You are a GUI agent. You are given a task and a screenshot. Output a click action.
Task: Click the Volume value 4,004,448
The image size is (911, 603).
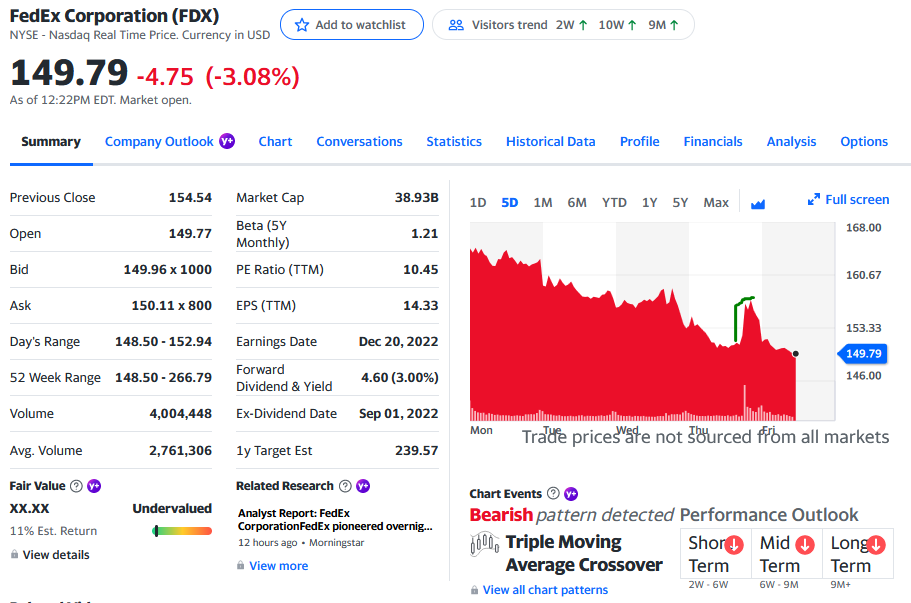point(181,414)
